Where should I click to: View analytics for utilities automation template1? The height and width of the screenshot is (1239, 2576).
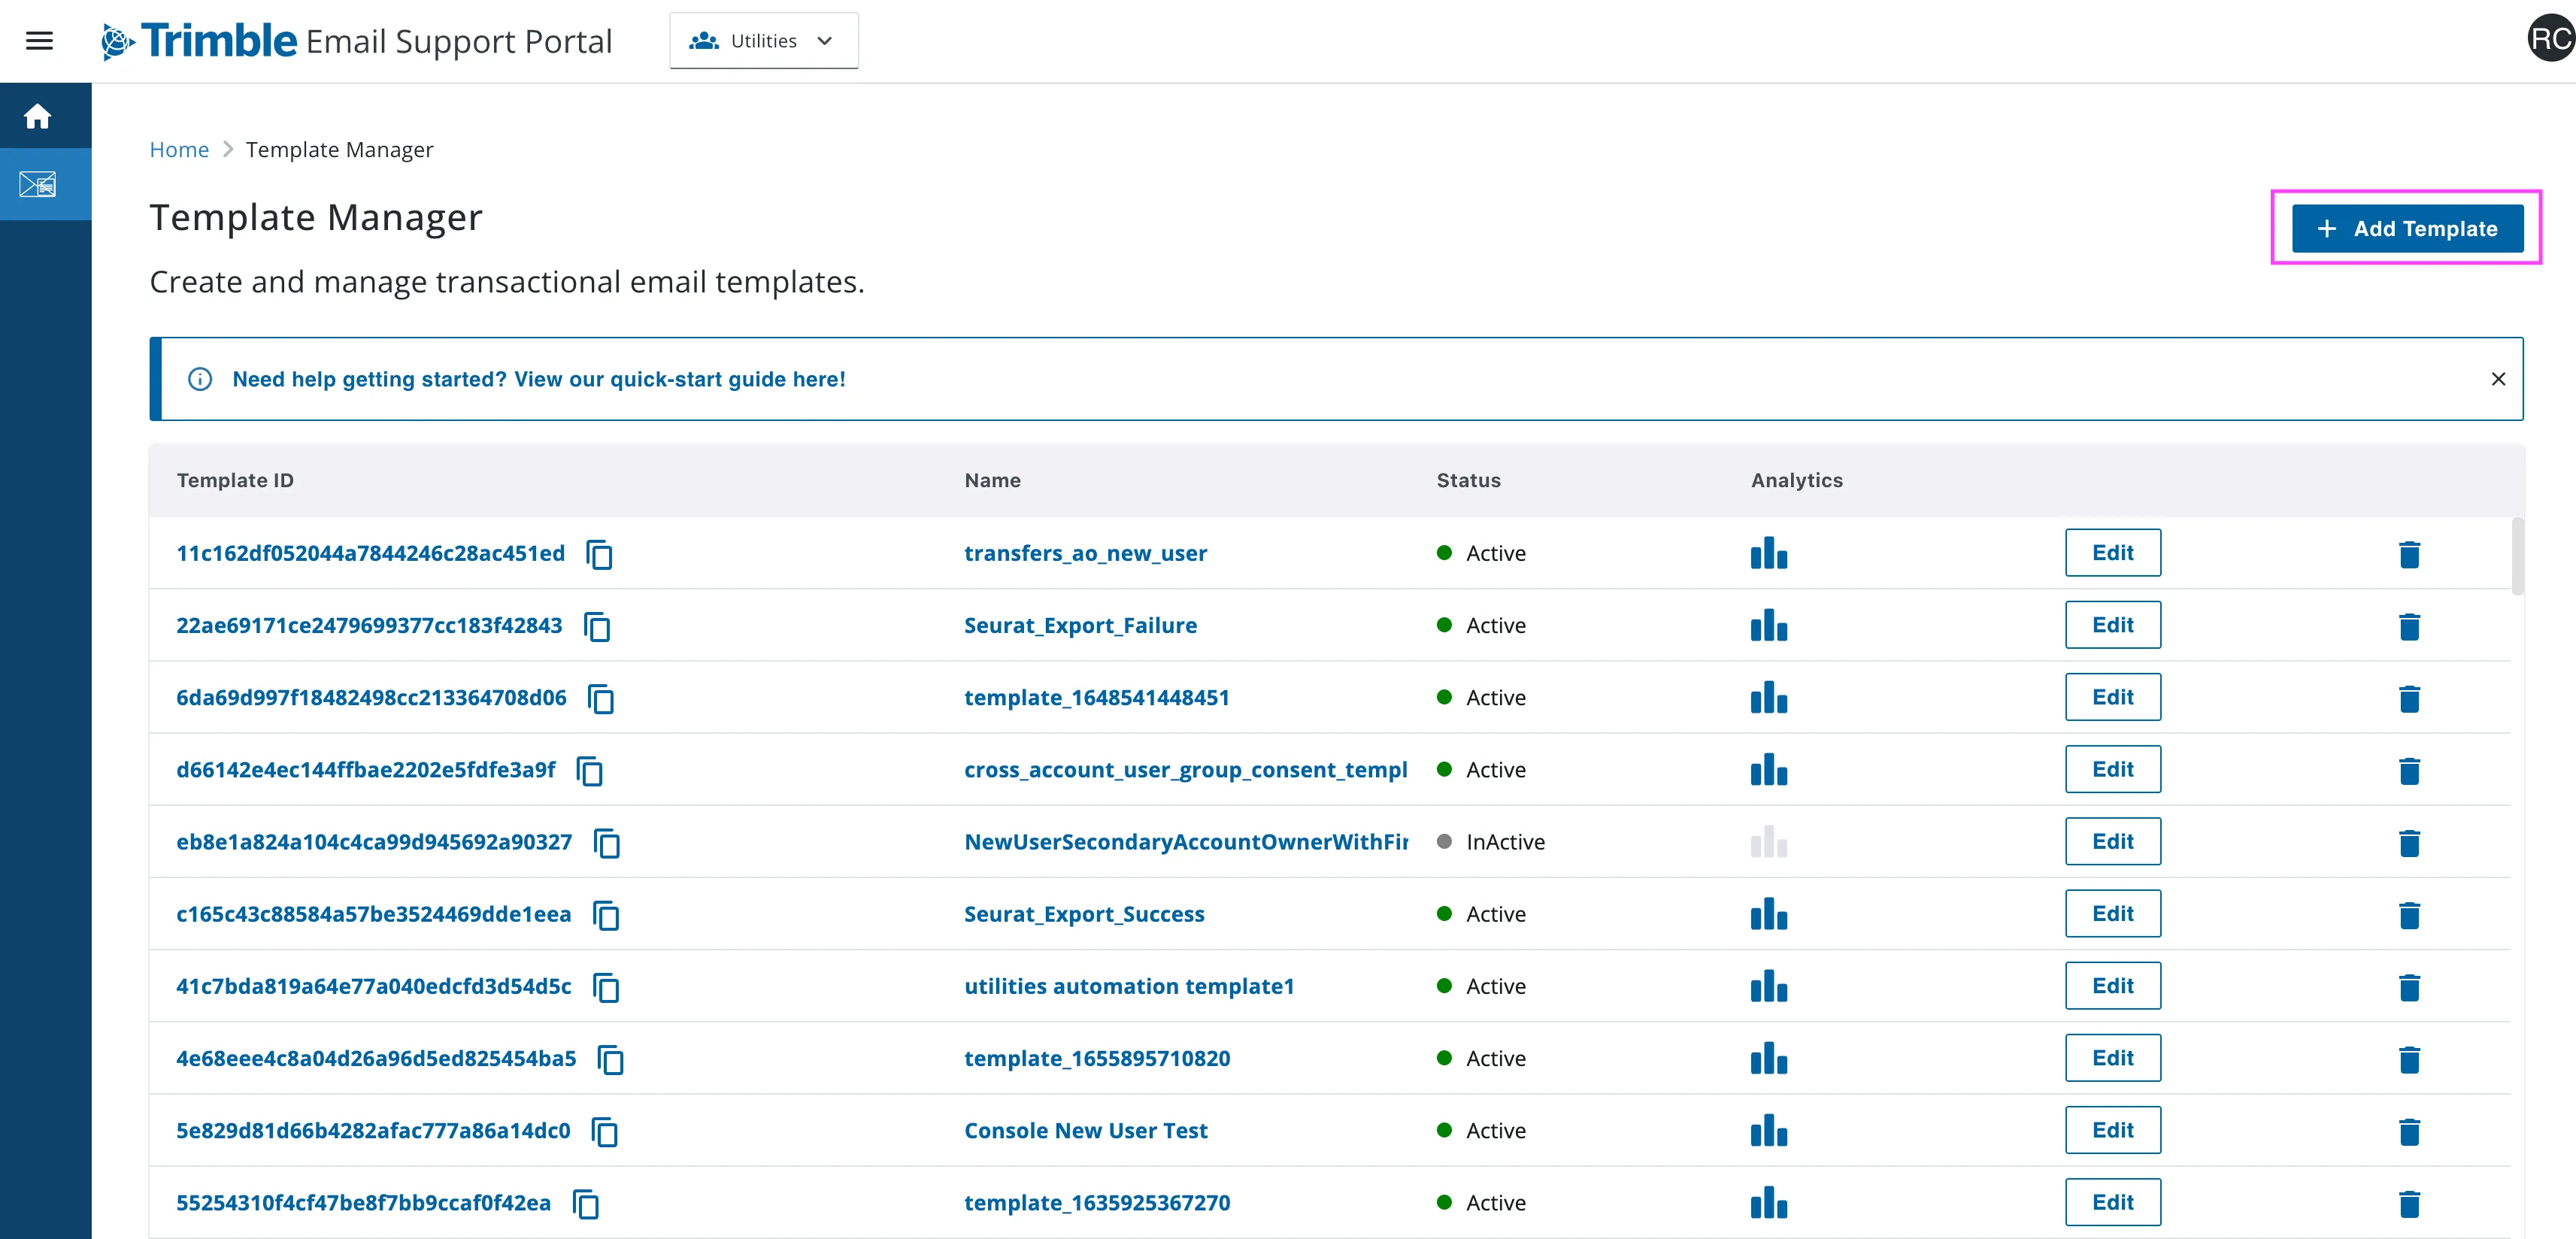tap(1768, 986)
